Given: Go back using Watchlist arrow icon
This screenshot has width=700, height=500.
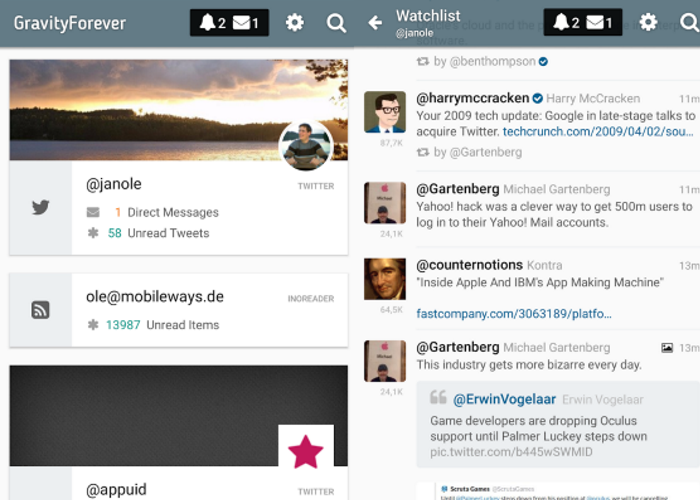Looking at the screenshot, I should [x=376, y=23].
